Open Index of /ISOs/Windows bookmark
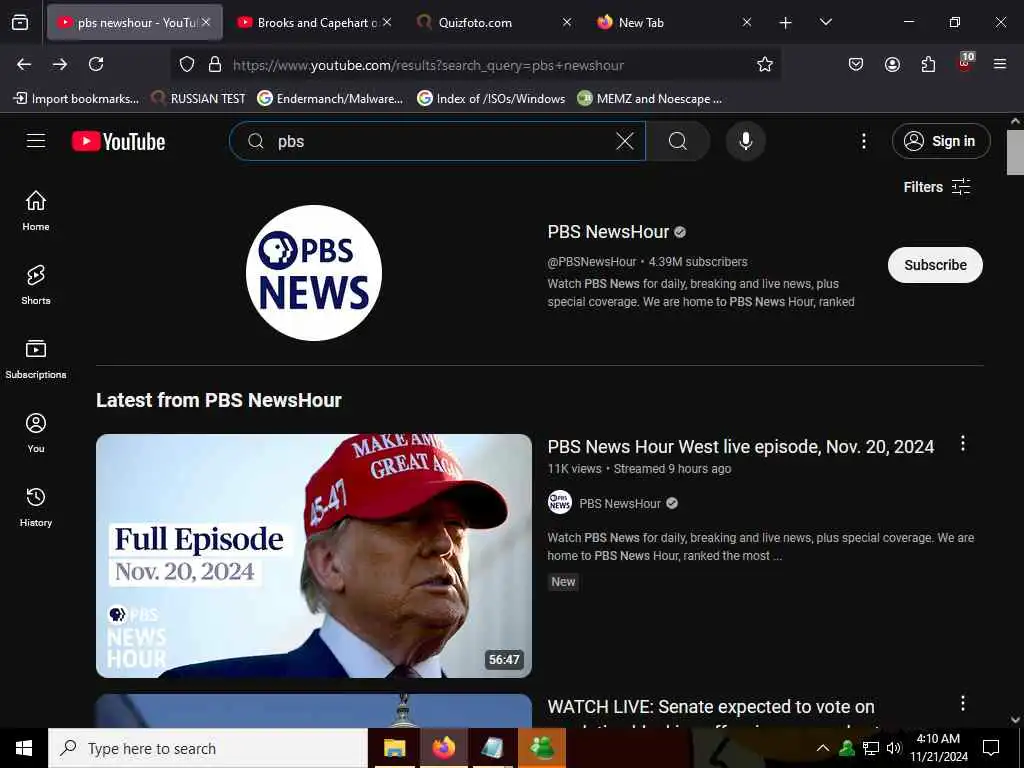 [x=491, y=99]
